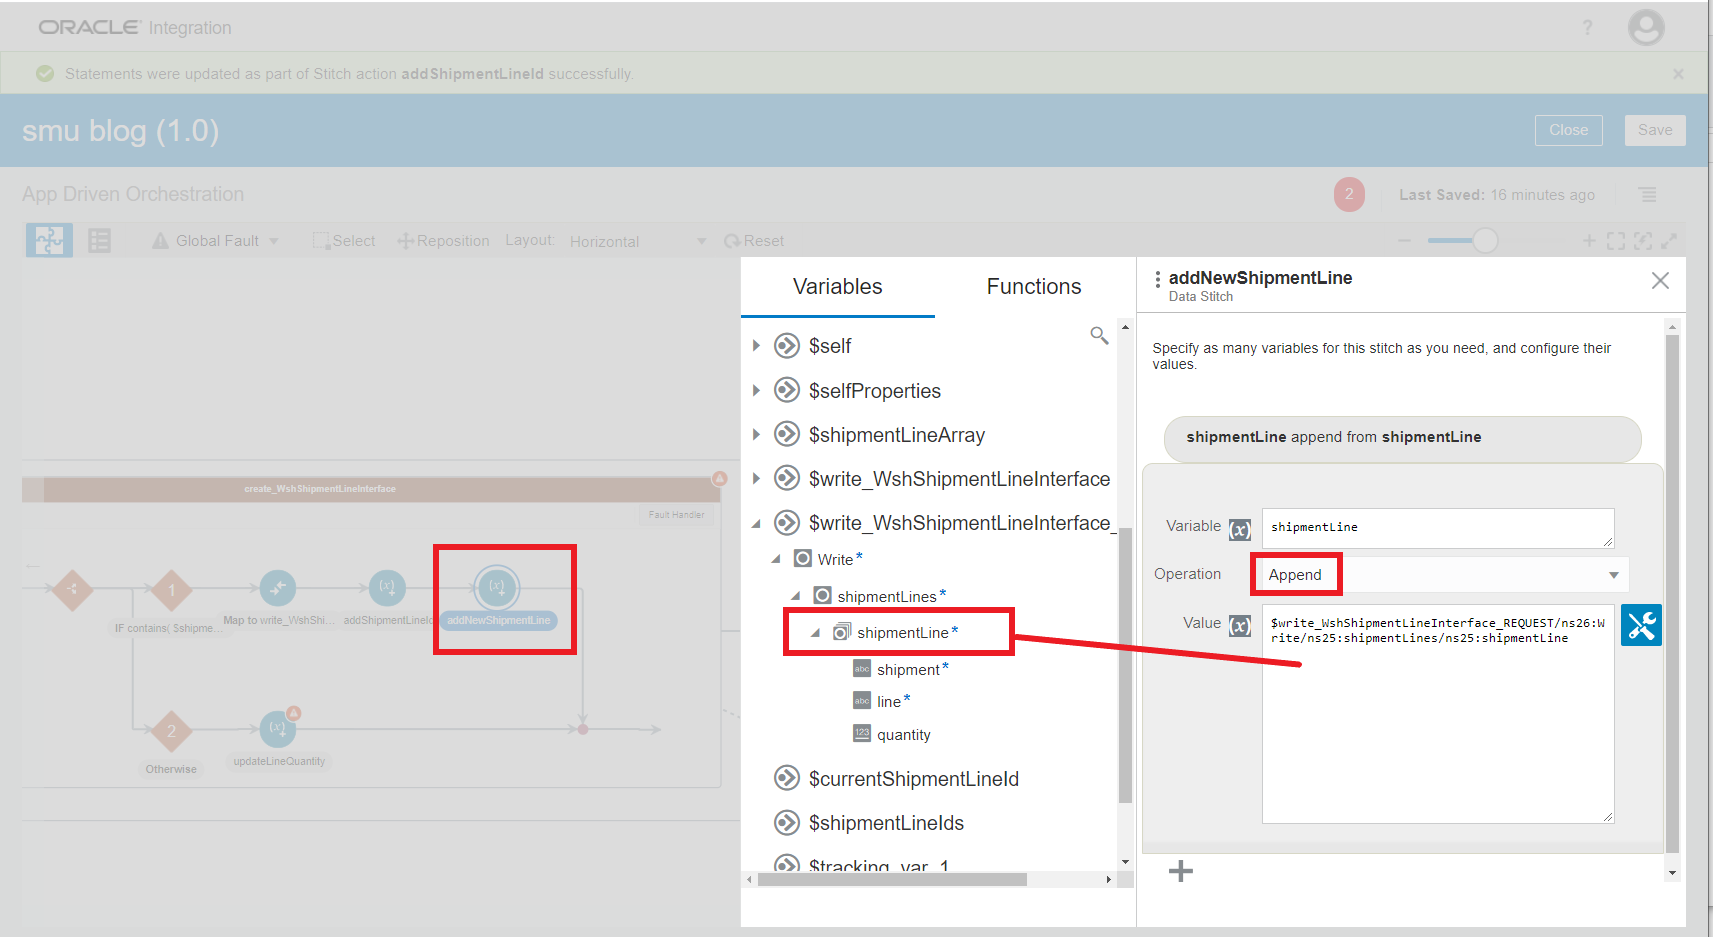This screenshot has width=1713, height=937.
Task: Click the Close button in header
Action: tap(1568, 130)
